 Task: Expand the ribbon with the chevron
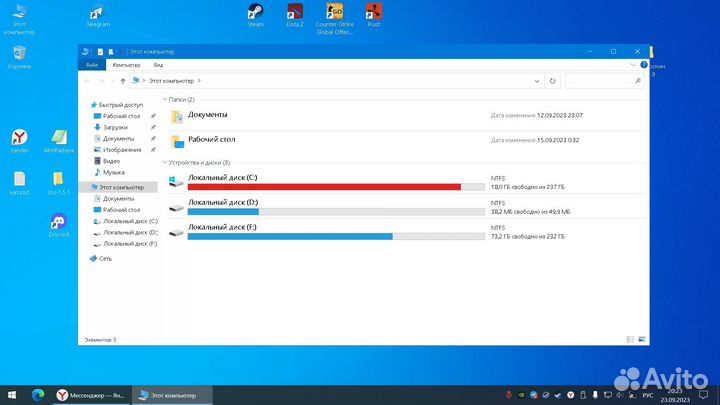[633, 65]
